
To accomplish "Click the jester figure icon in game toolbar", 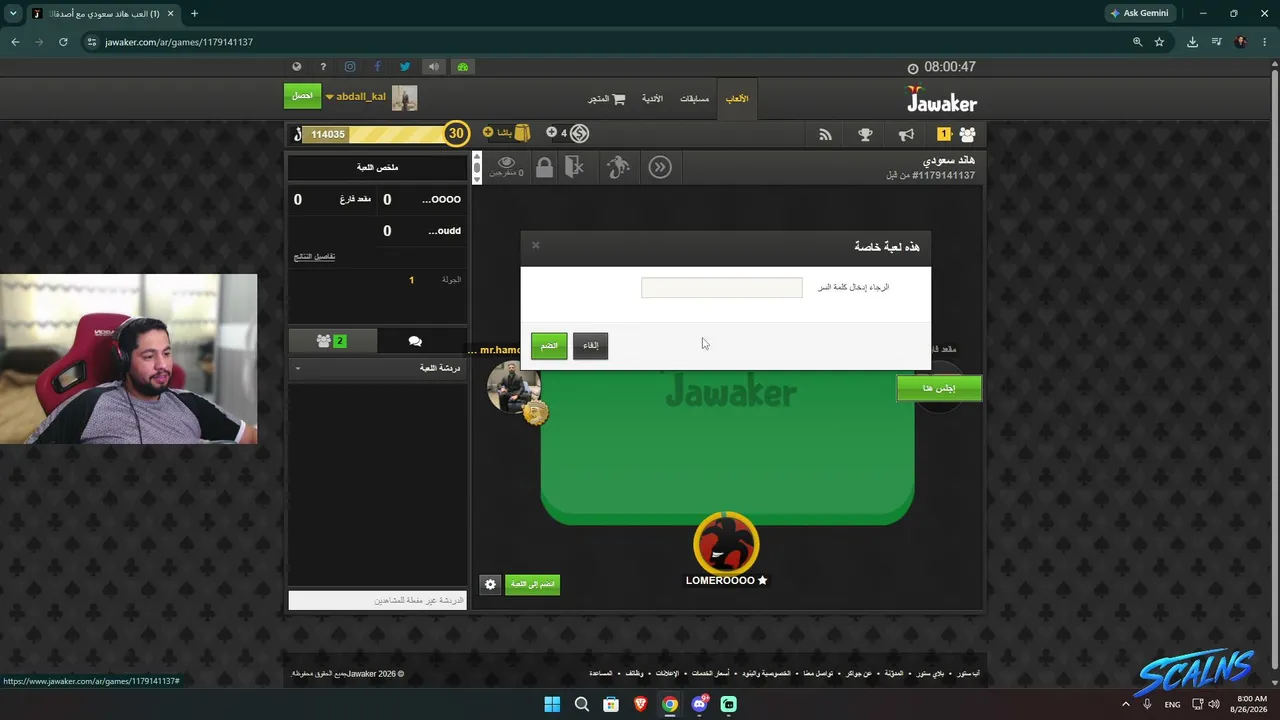I will click(x=618, y=167).
